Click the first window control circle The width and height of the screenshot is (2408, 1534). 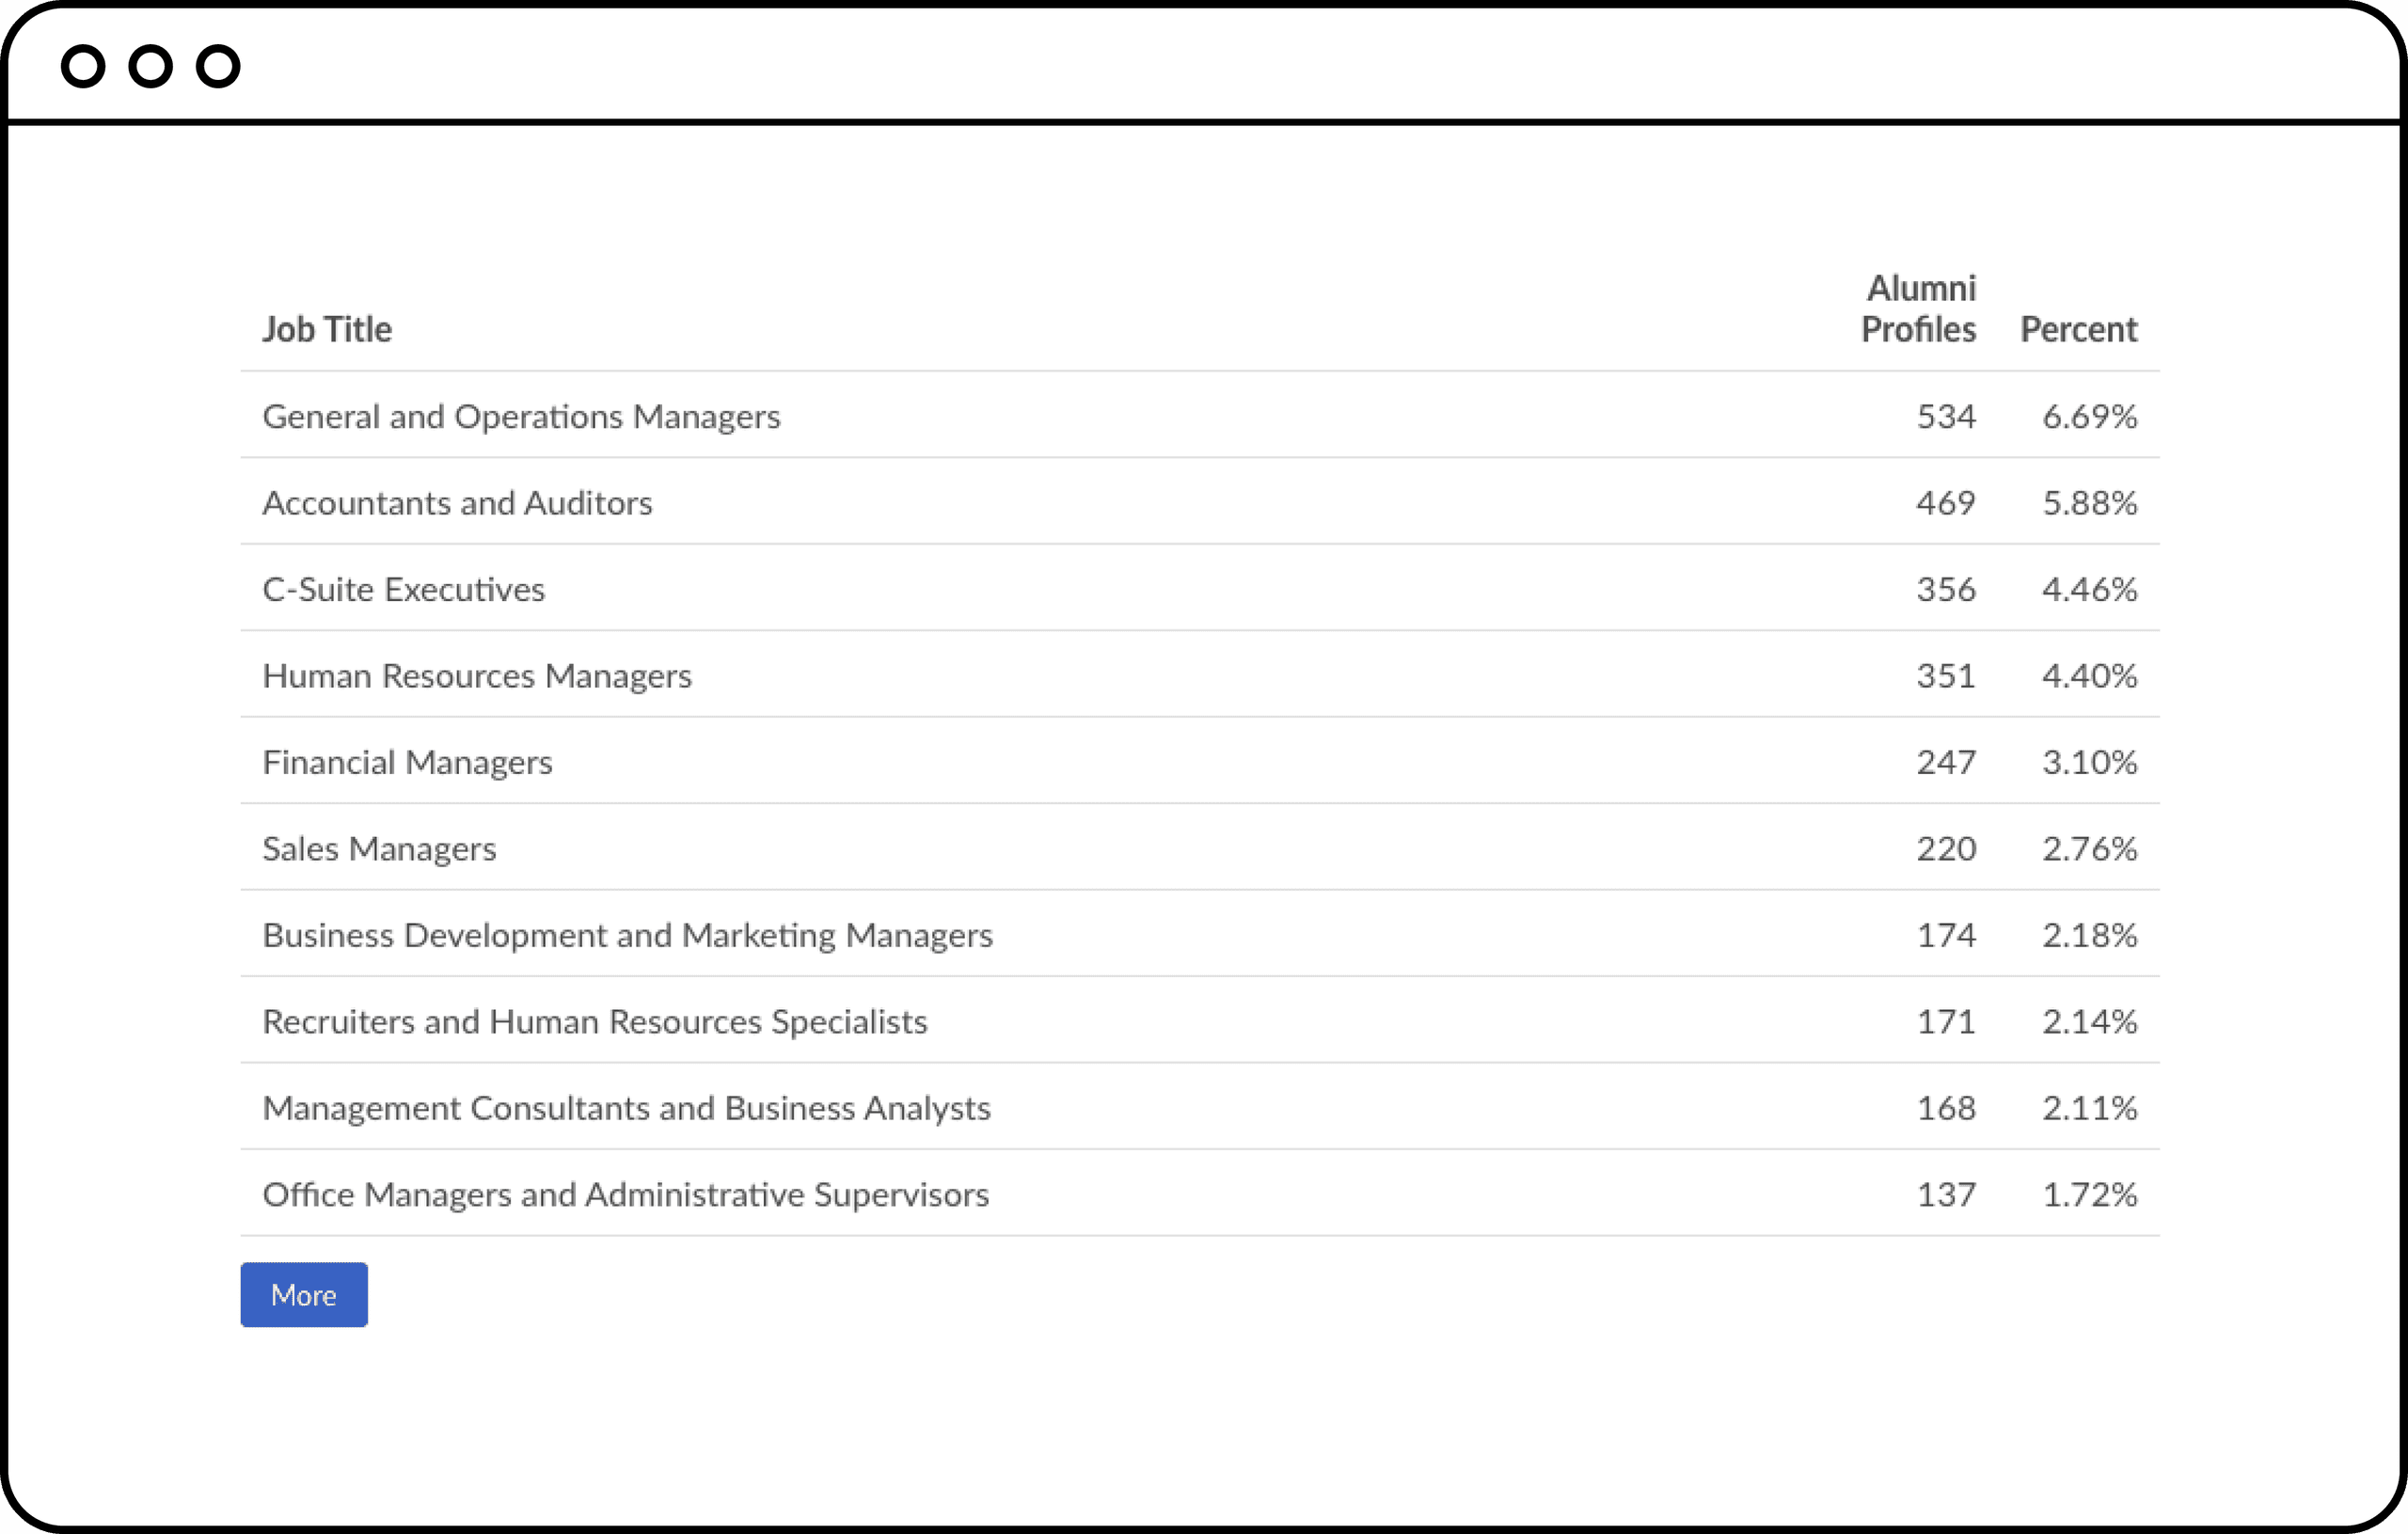point(83,67)
